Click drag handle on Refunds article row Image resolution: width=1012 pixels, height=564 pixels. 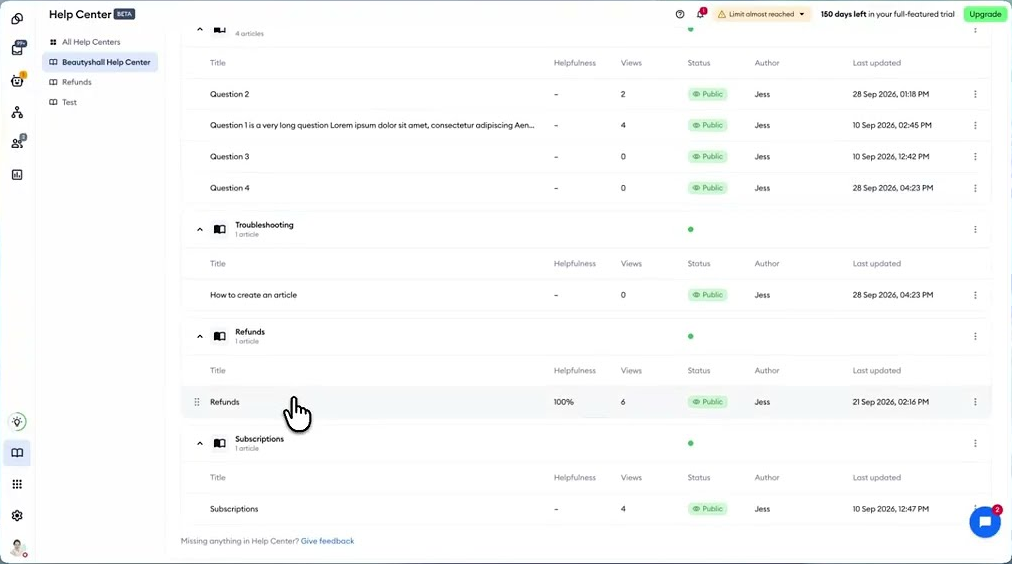197,402
